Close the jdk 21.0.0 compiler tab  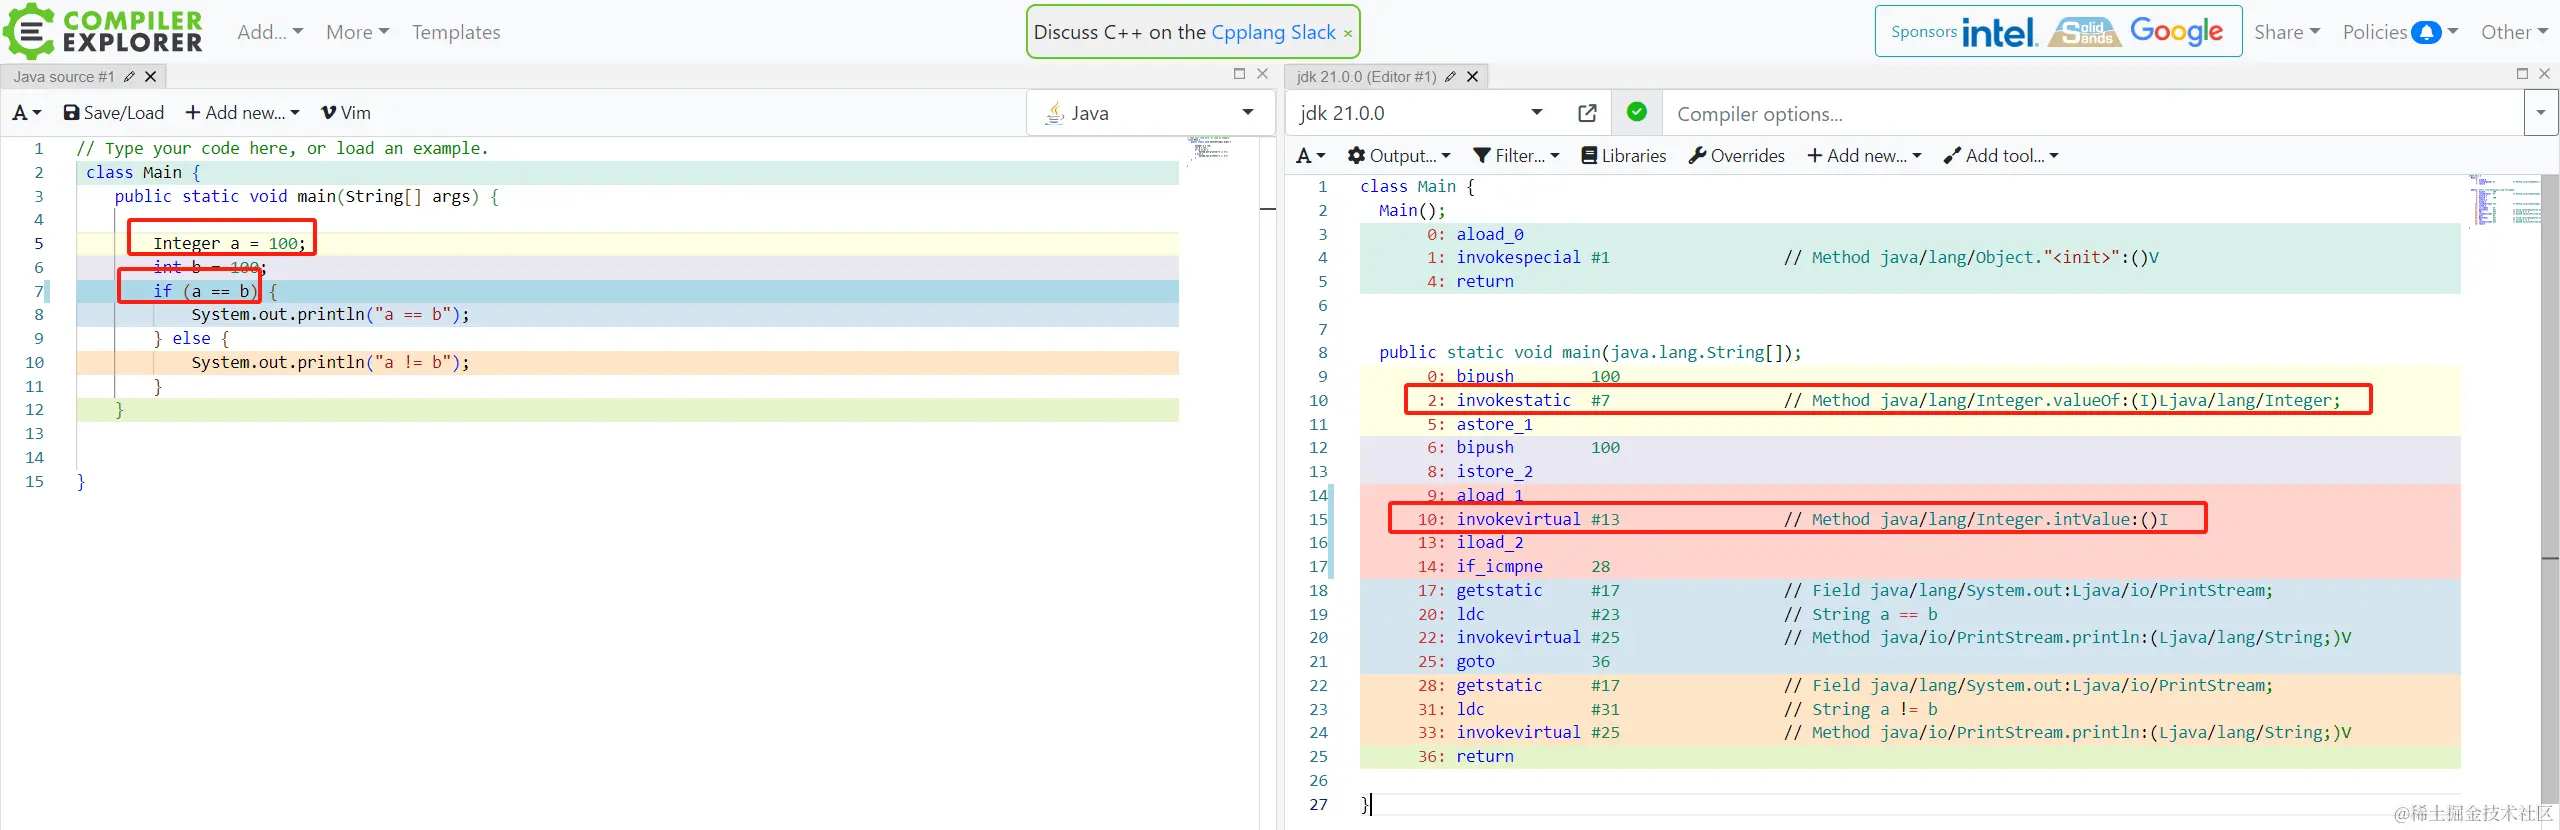click(x=1472, y=76)
